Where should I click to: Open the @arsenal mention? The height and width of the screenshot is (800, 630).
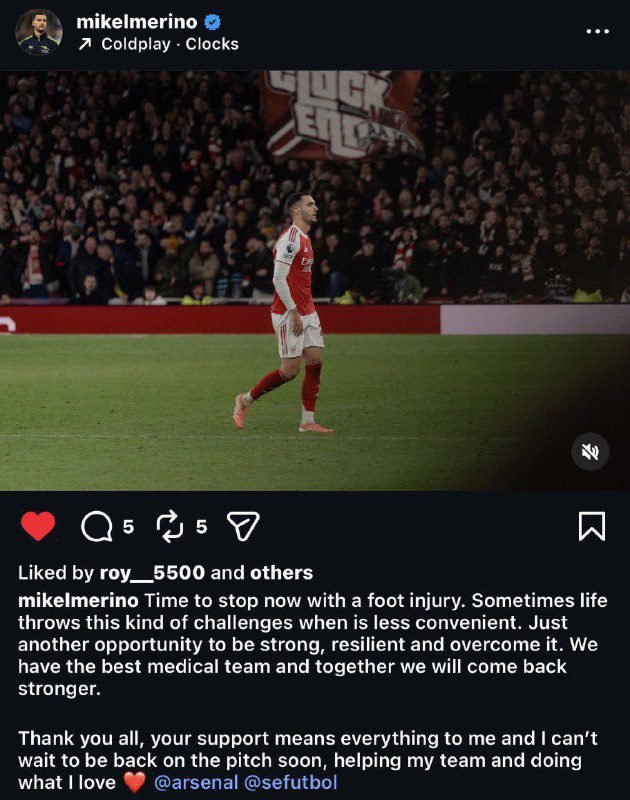tap(196, 782)
